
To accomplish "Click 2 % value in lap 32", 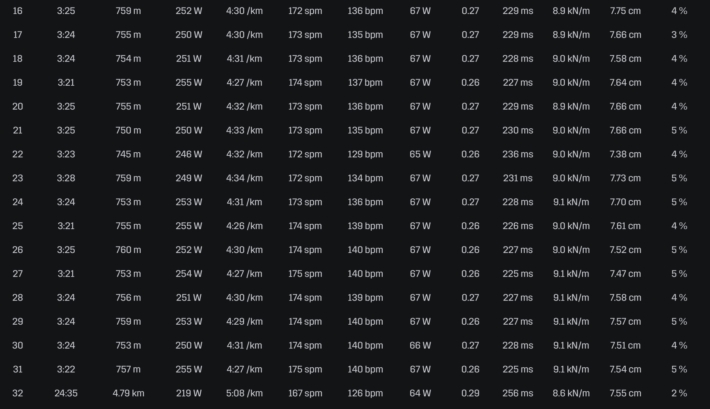I will [679, 393].
